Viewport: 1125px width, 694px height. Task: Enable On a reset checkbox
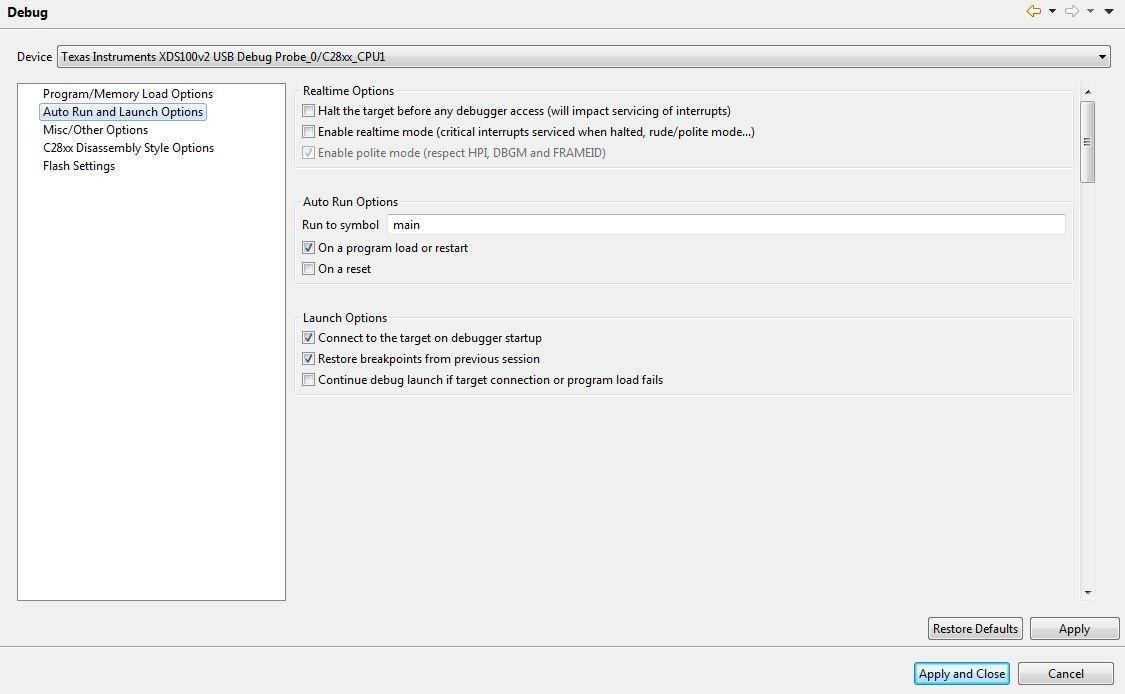click(x=309, y=268)
